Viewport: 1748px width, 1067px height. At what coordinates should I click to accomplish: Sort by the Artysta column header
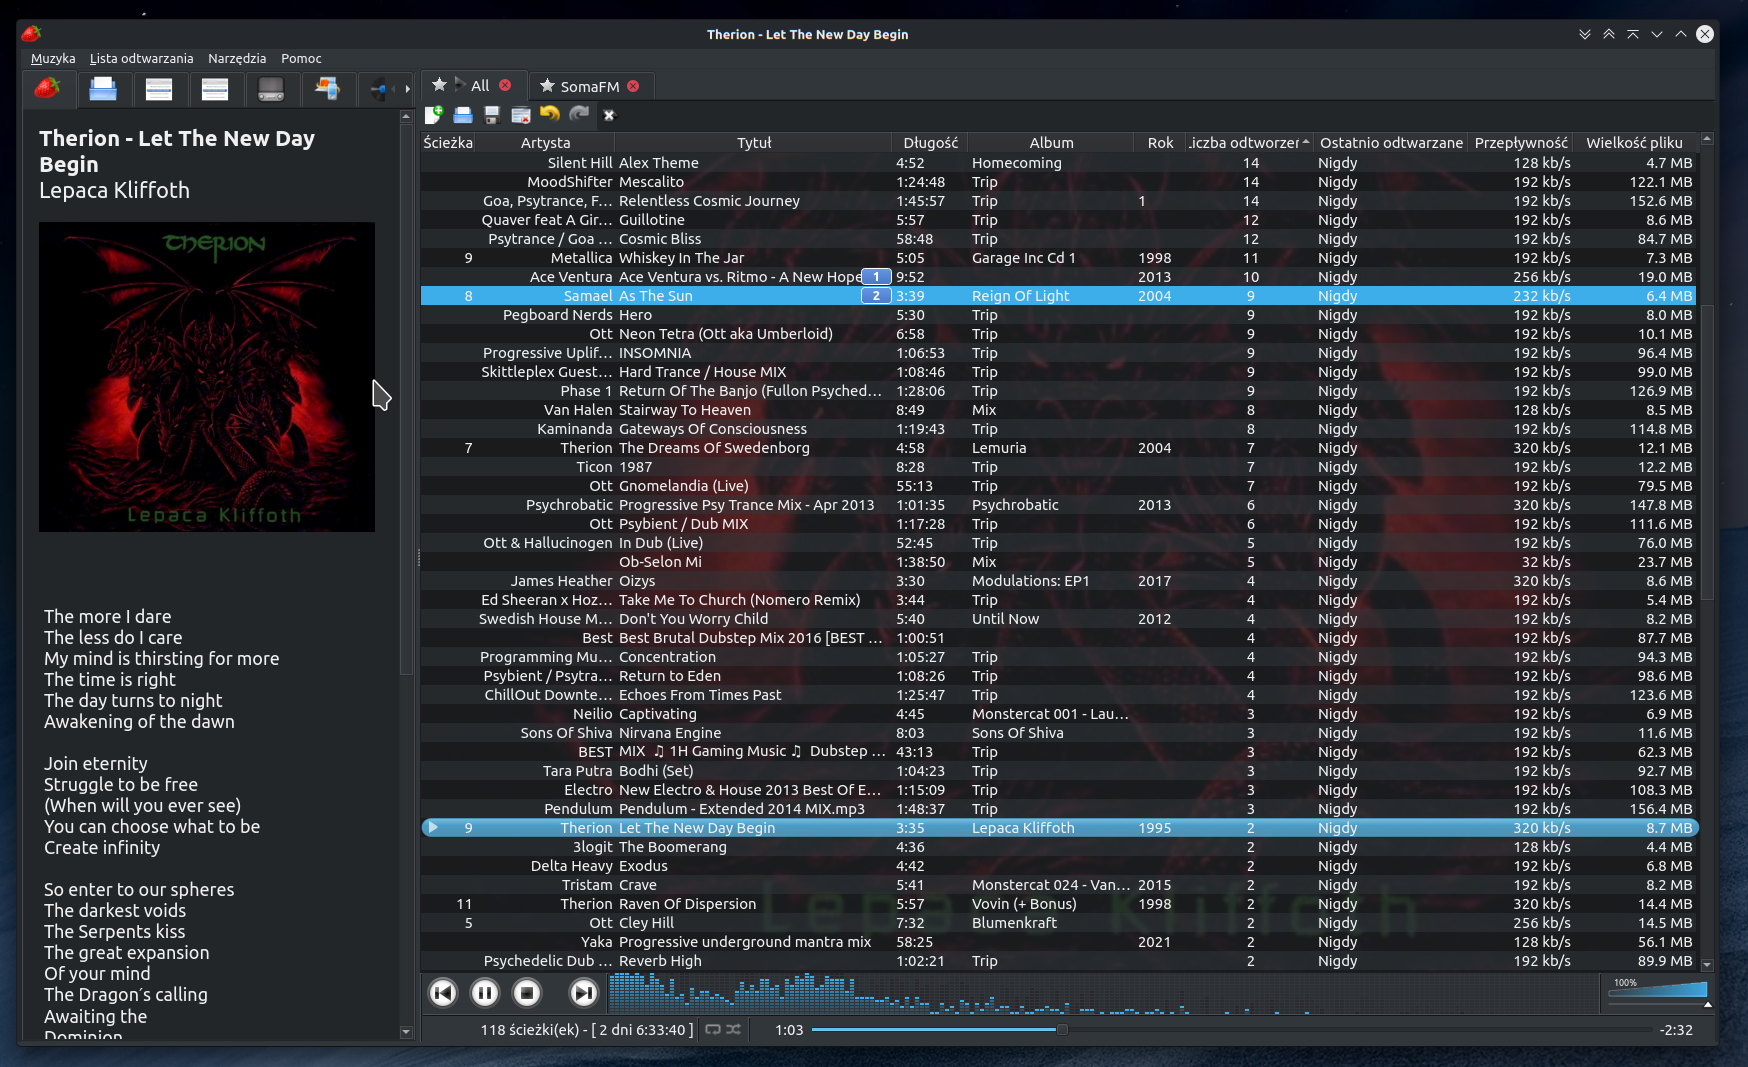(545, 143)
